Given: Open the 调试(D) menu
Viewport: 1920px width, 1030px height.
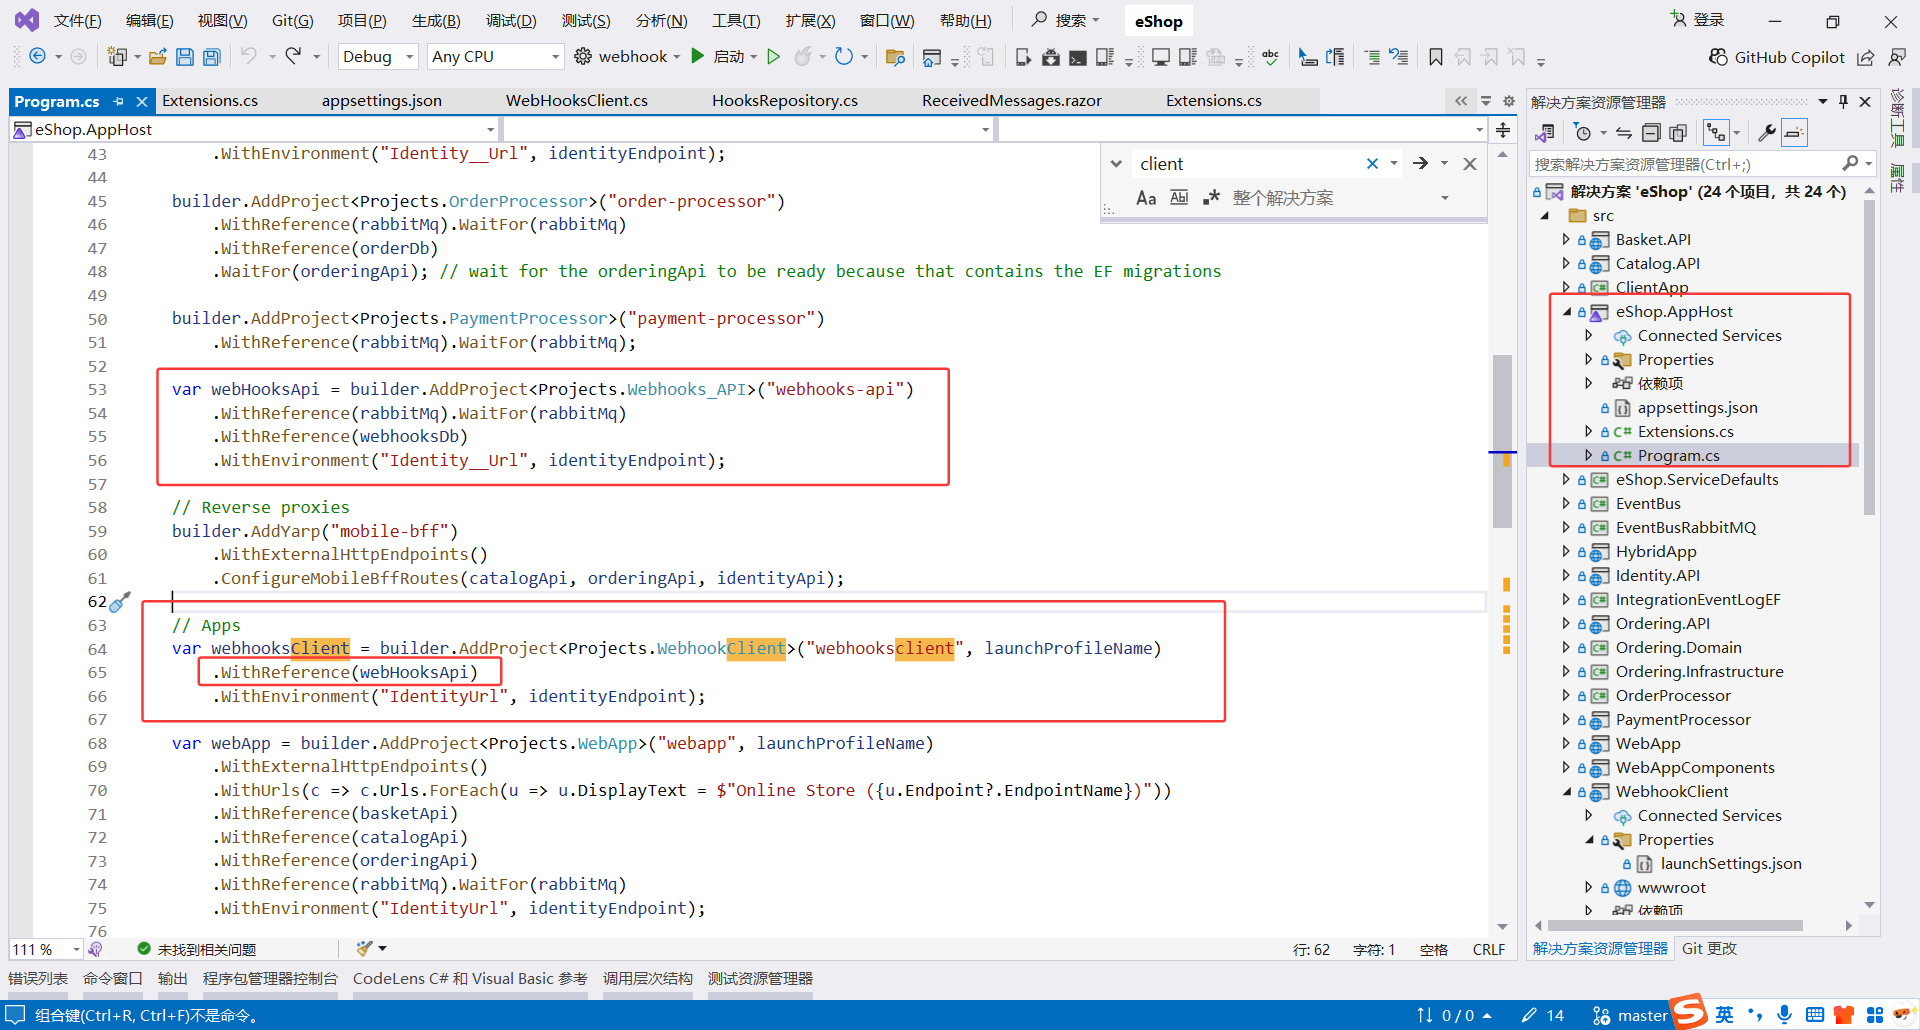Looking at the screenshot, I should (511, 21).
